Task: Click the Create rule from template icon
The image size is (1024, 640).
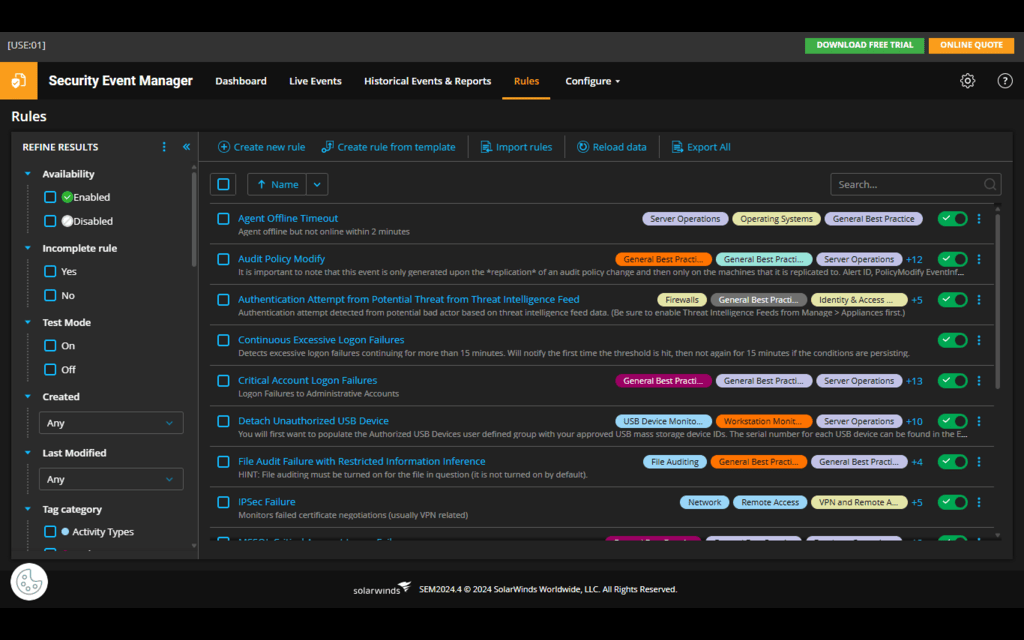Action: coord(327,146)
